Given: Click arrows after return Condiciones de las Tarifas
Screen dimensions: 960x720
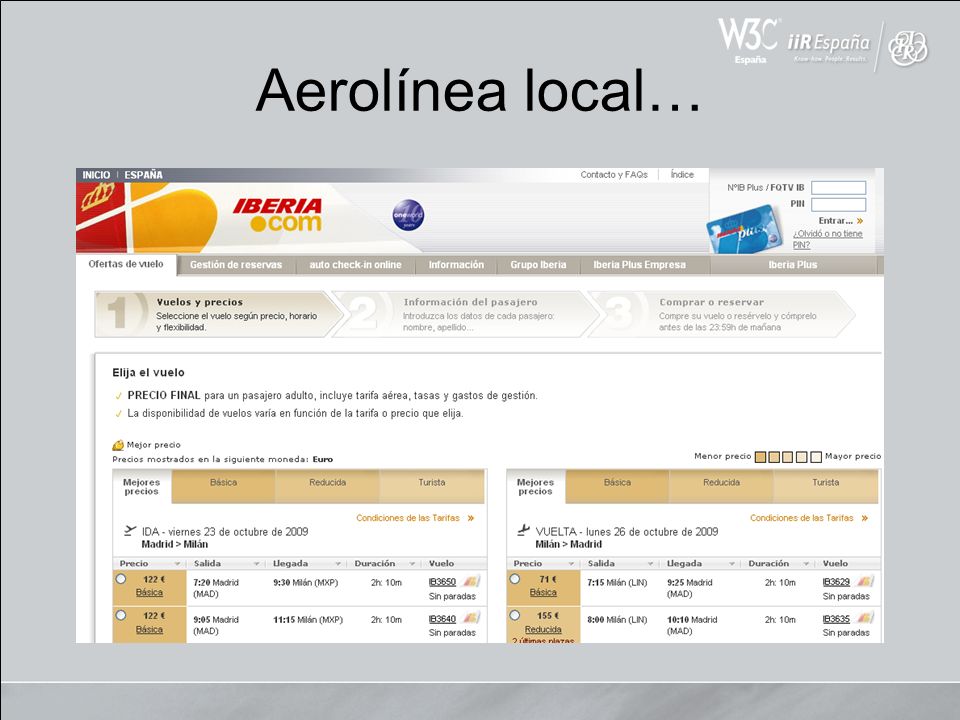Looking at the screenshot, I should tap(864, 518).
